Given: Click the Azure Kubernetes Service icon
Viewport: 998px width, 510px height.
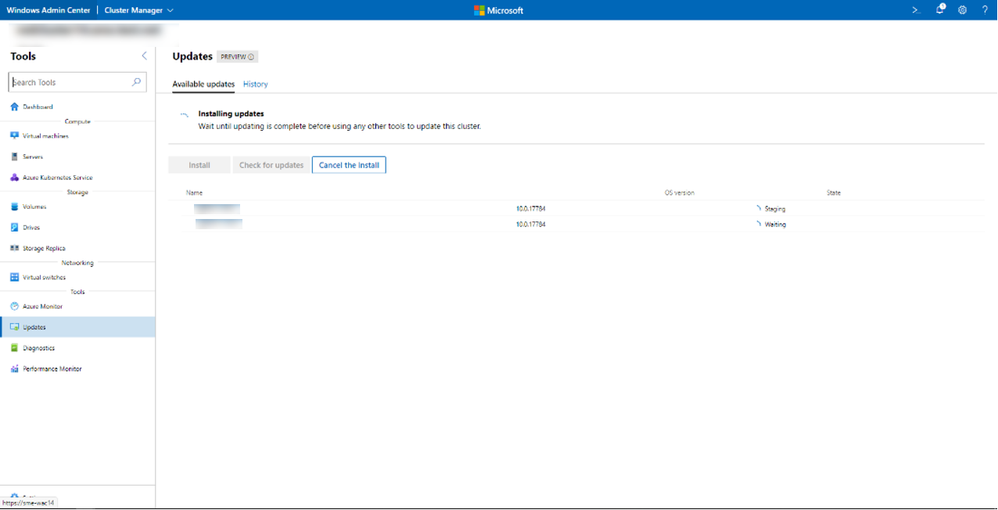Looking at the screenshot, I should click(15, 178).
